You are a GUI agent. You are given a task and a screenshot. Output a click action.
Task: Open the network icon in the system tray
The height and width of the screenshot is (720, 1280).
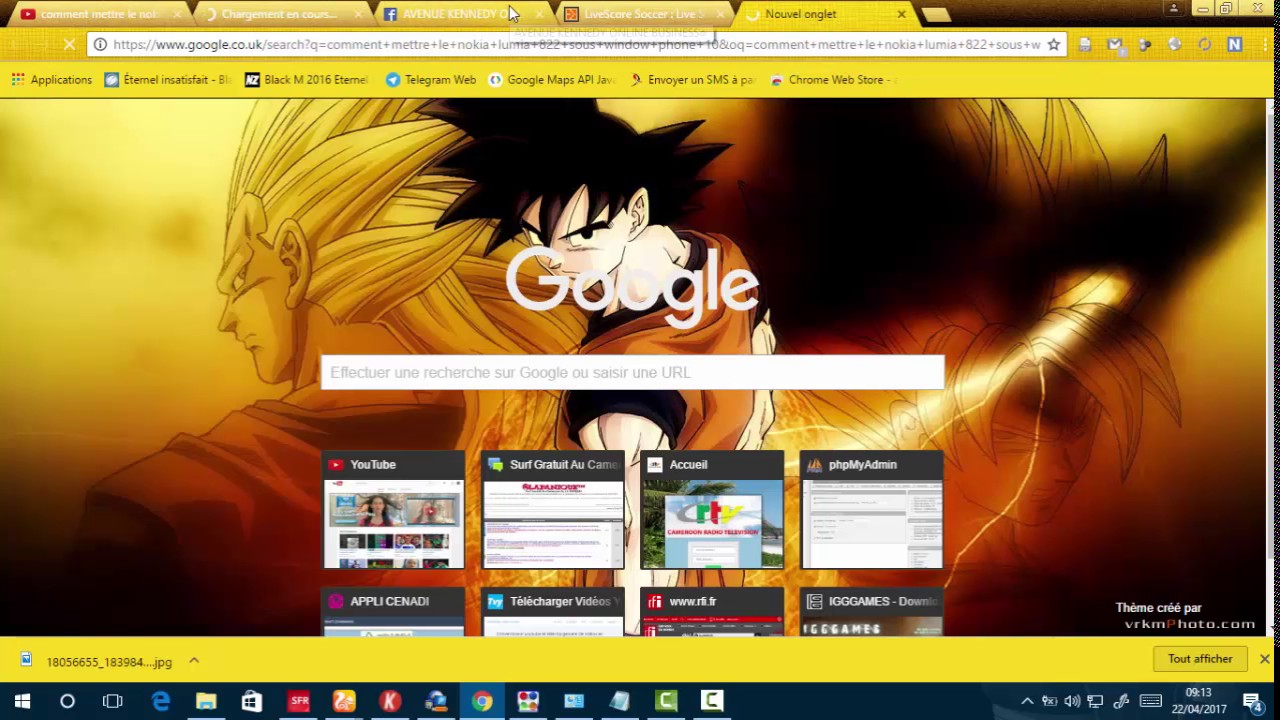pyautogui.click(x=1096, y=701)
